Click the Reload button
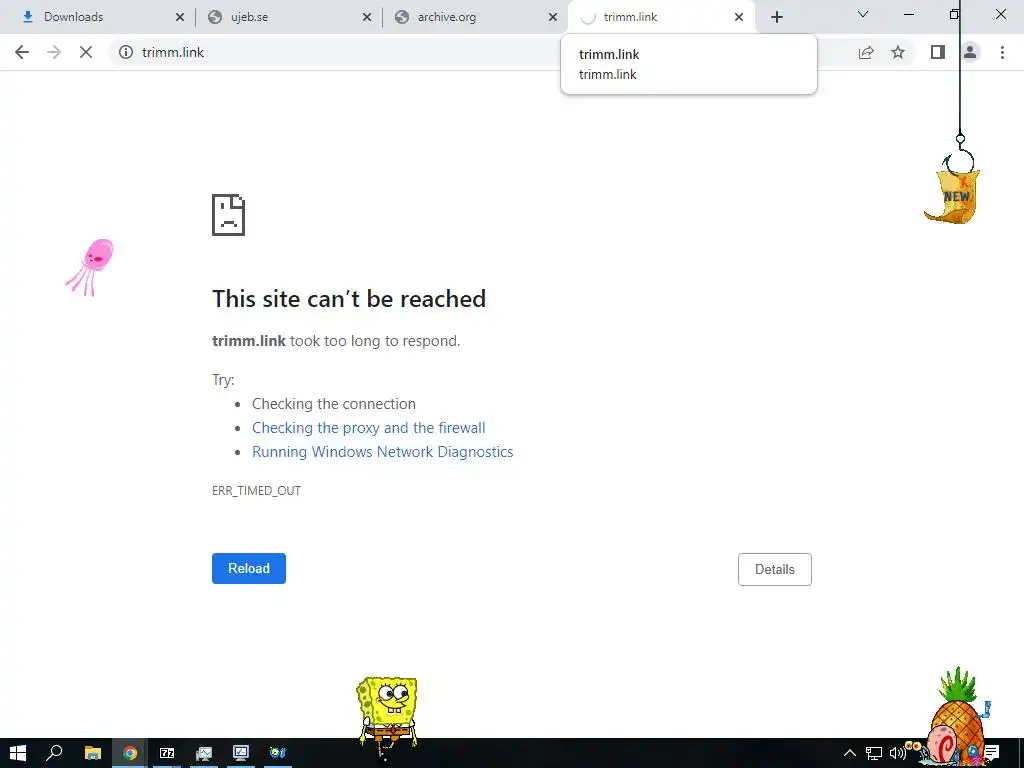Screen dimensions: 1024x768 249,568
